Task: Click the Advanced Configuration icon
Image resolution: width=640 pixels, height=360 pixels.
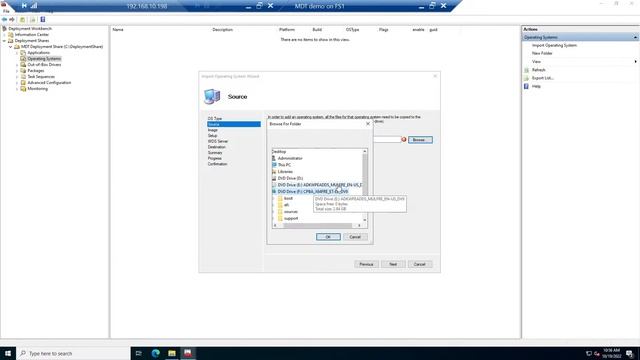Action: coord(23,82)
